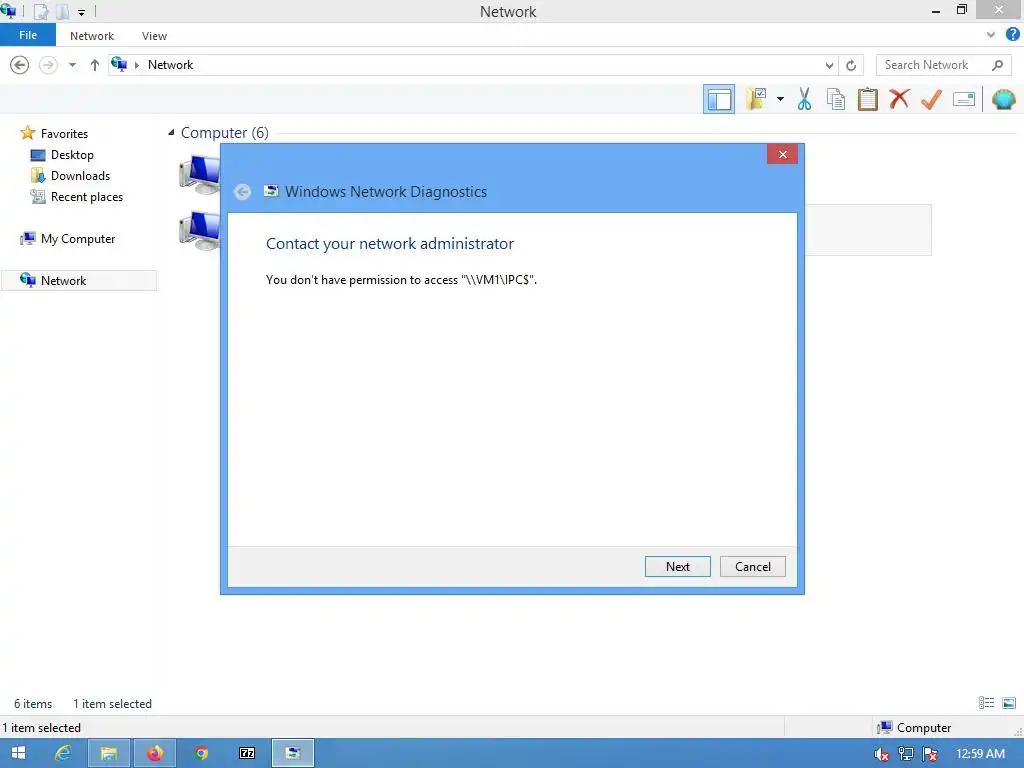The image size is (1024, 768).
Task: Refresh the Network location
Action: click(851, 65)
